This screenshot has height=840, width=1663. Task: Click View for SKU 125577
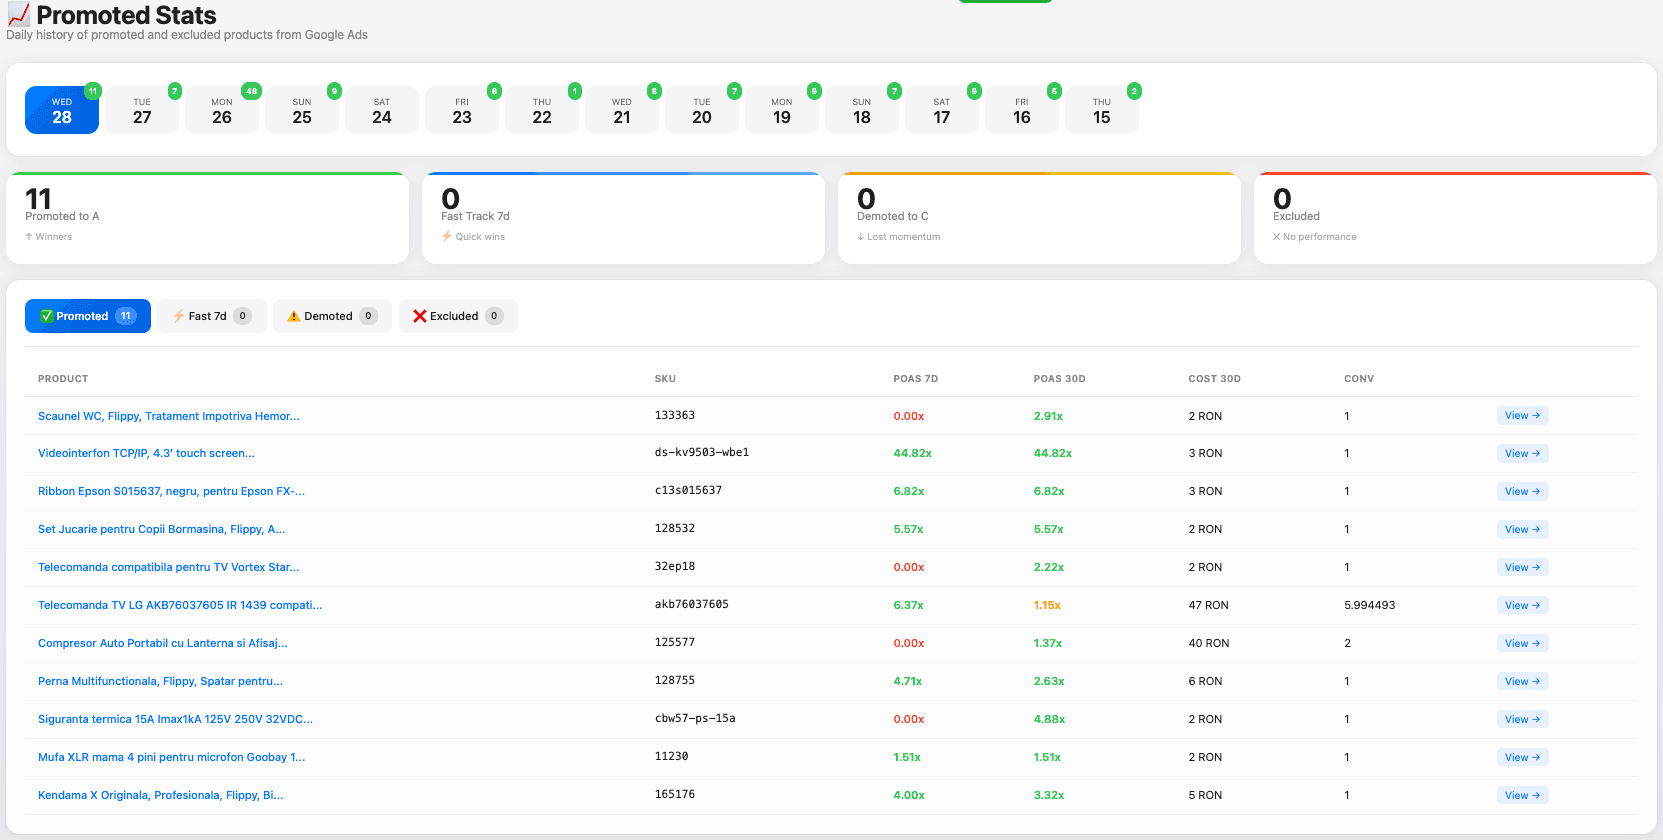pos(1522,643)
